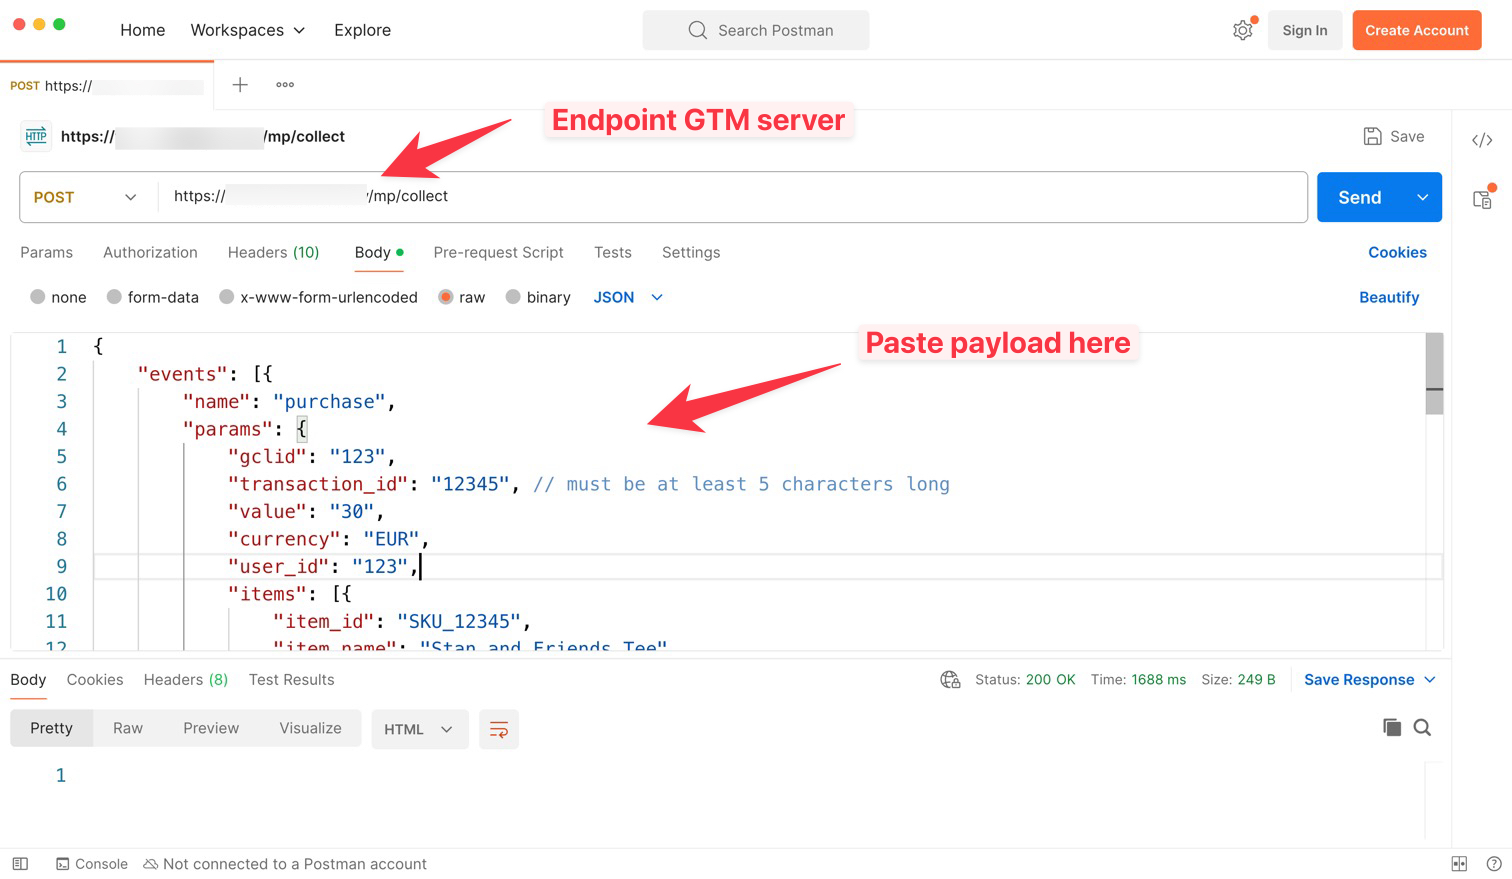Click the network globe icon near Status

[950, 680]
